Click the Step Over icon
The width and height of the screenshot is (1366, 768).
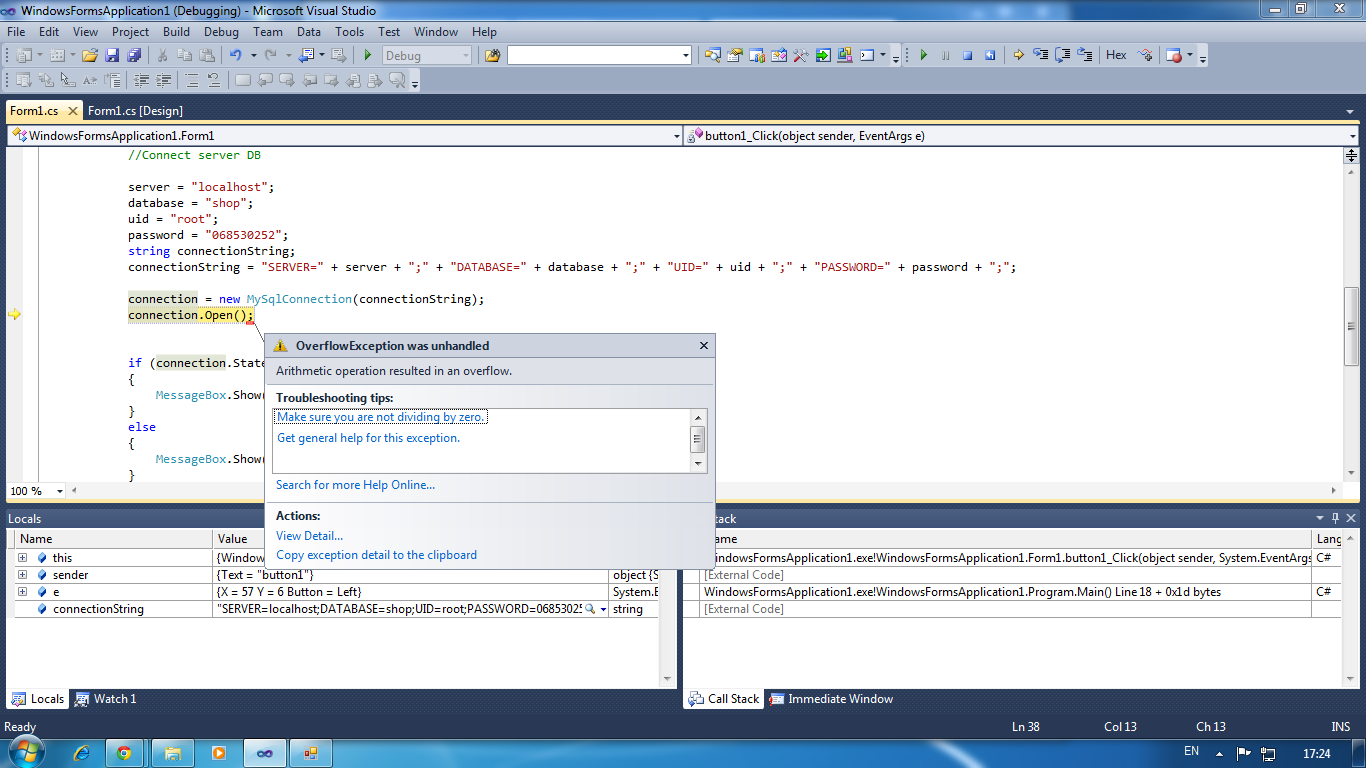tap(1063, 55)
